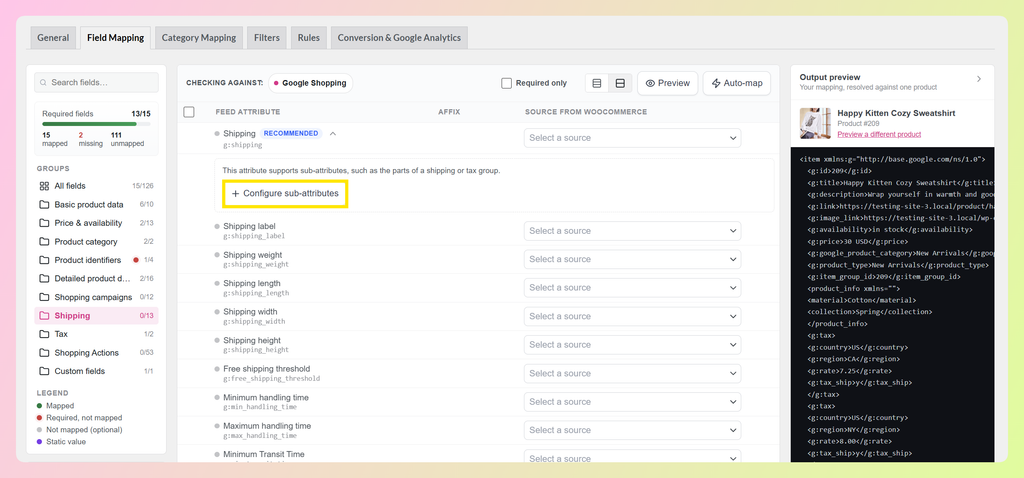Click the Product identifiers folder icon
The width and height of the screenshot is (1024, 478).
44,260
